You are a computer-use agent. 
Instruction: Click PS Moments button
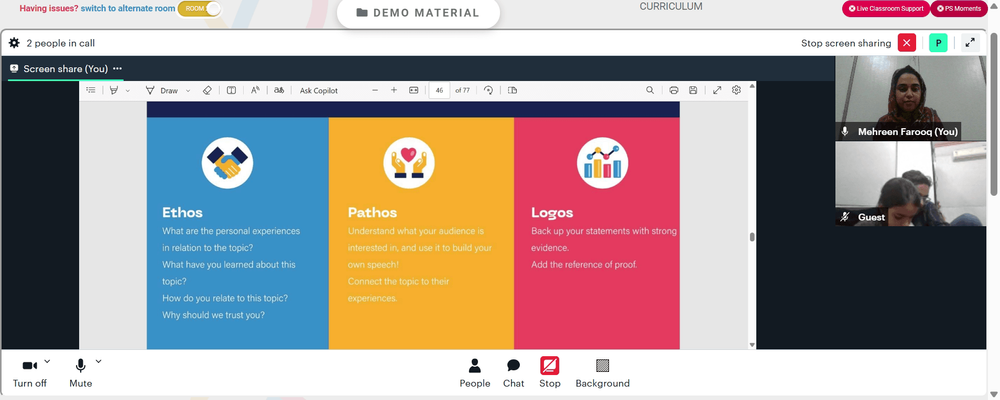coord(959,8)
